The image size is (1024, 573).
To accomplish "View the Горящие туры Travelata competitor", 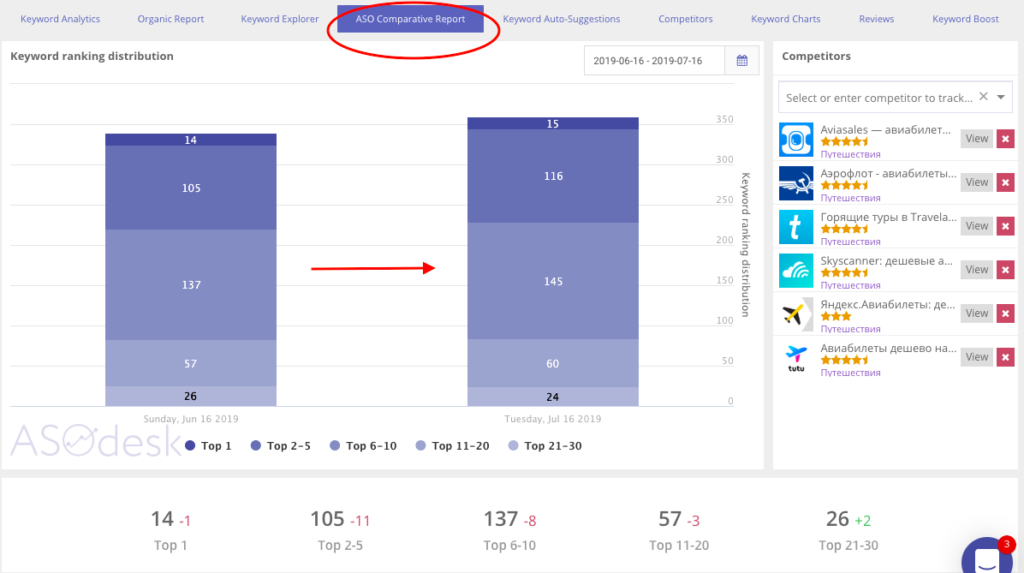I will pyautogui.click(x=977, y=226).
